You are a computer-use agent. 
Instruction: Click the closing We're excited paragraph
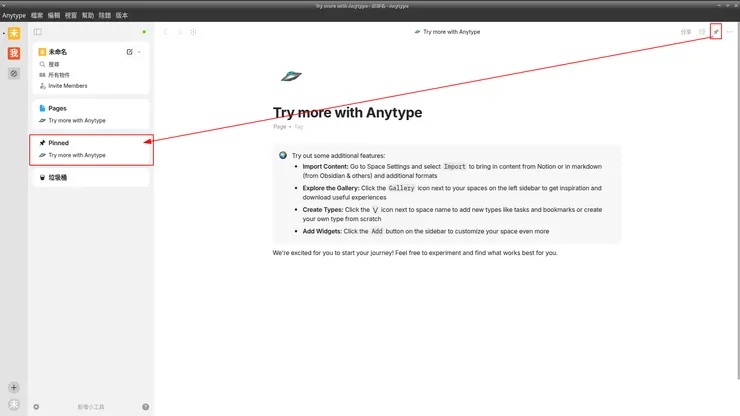click(415, 253)
